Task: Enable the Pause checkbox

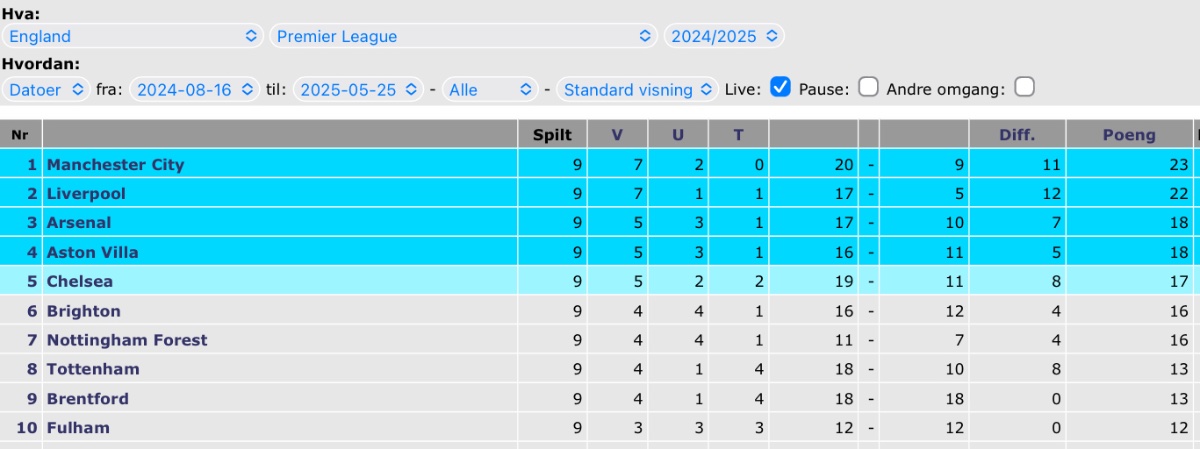Action: coord(868,87)
